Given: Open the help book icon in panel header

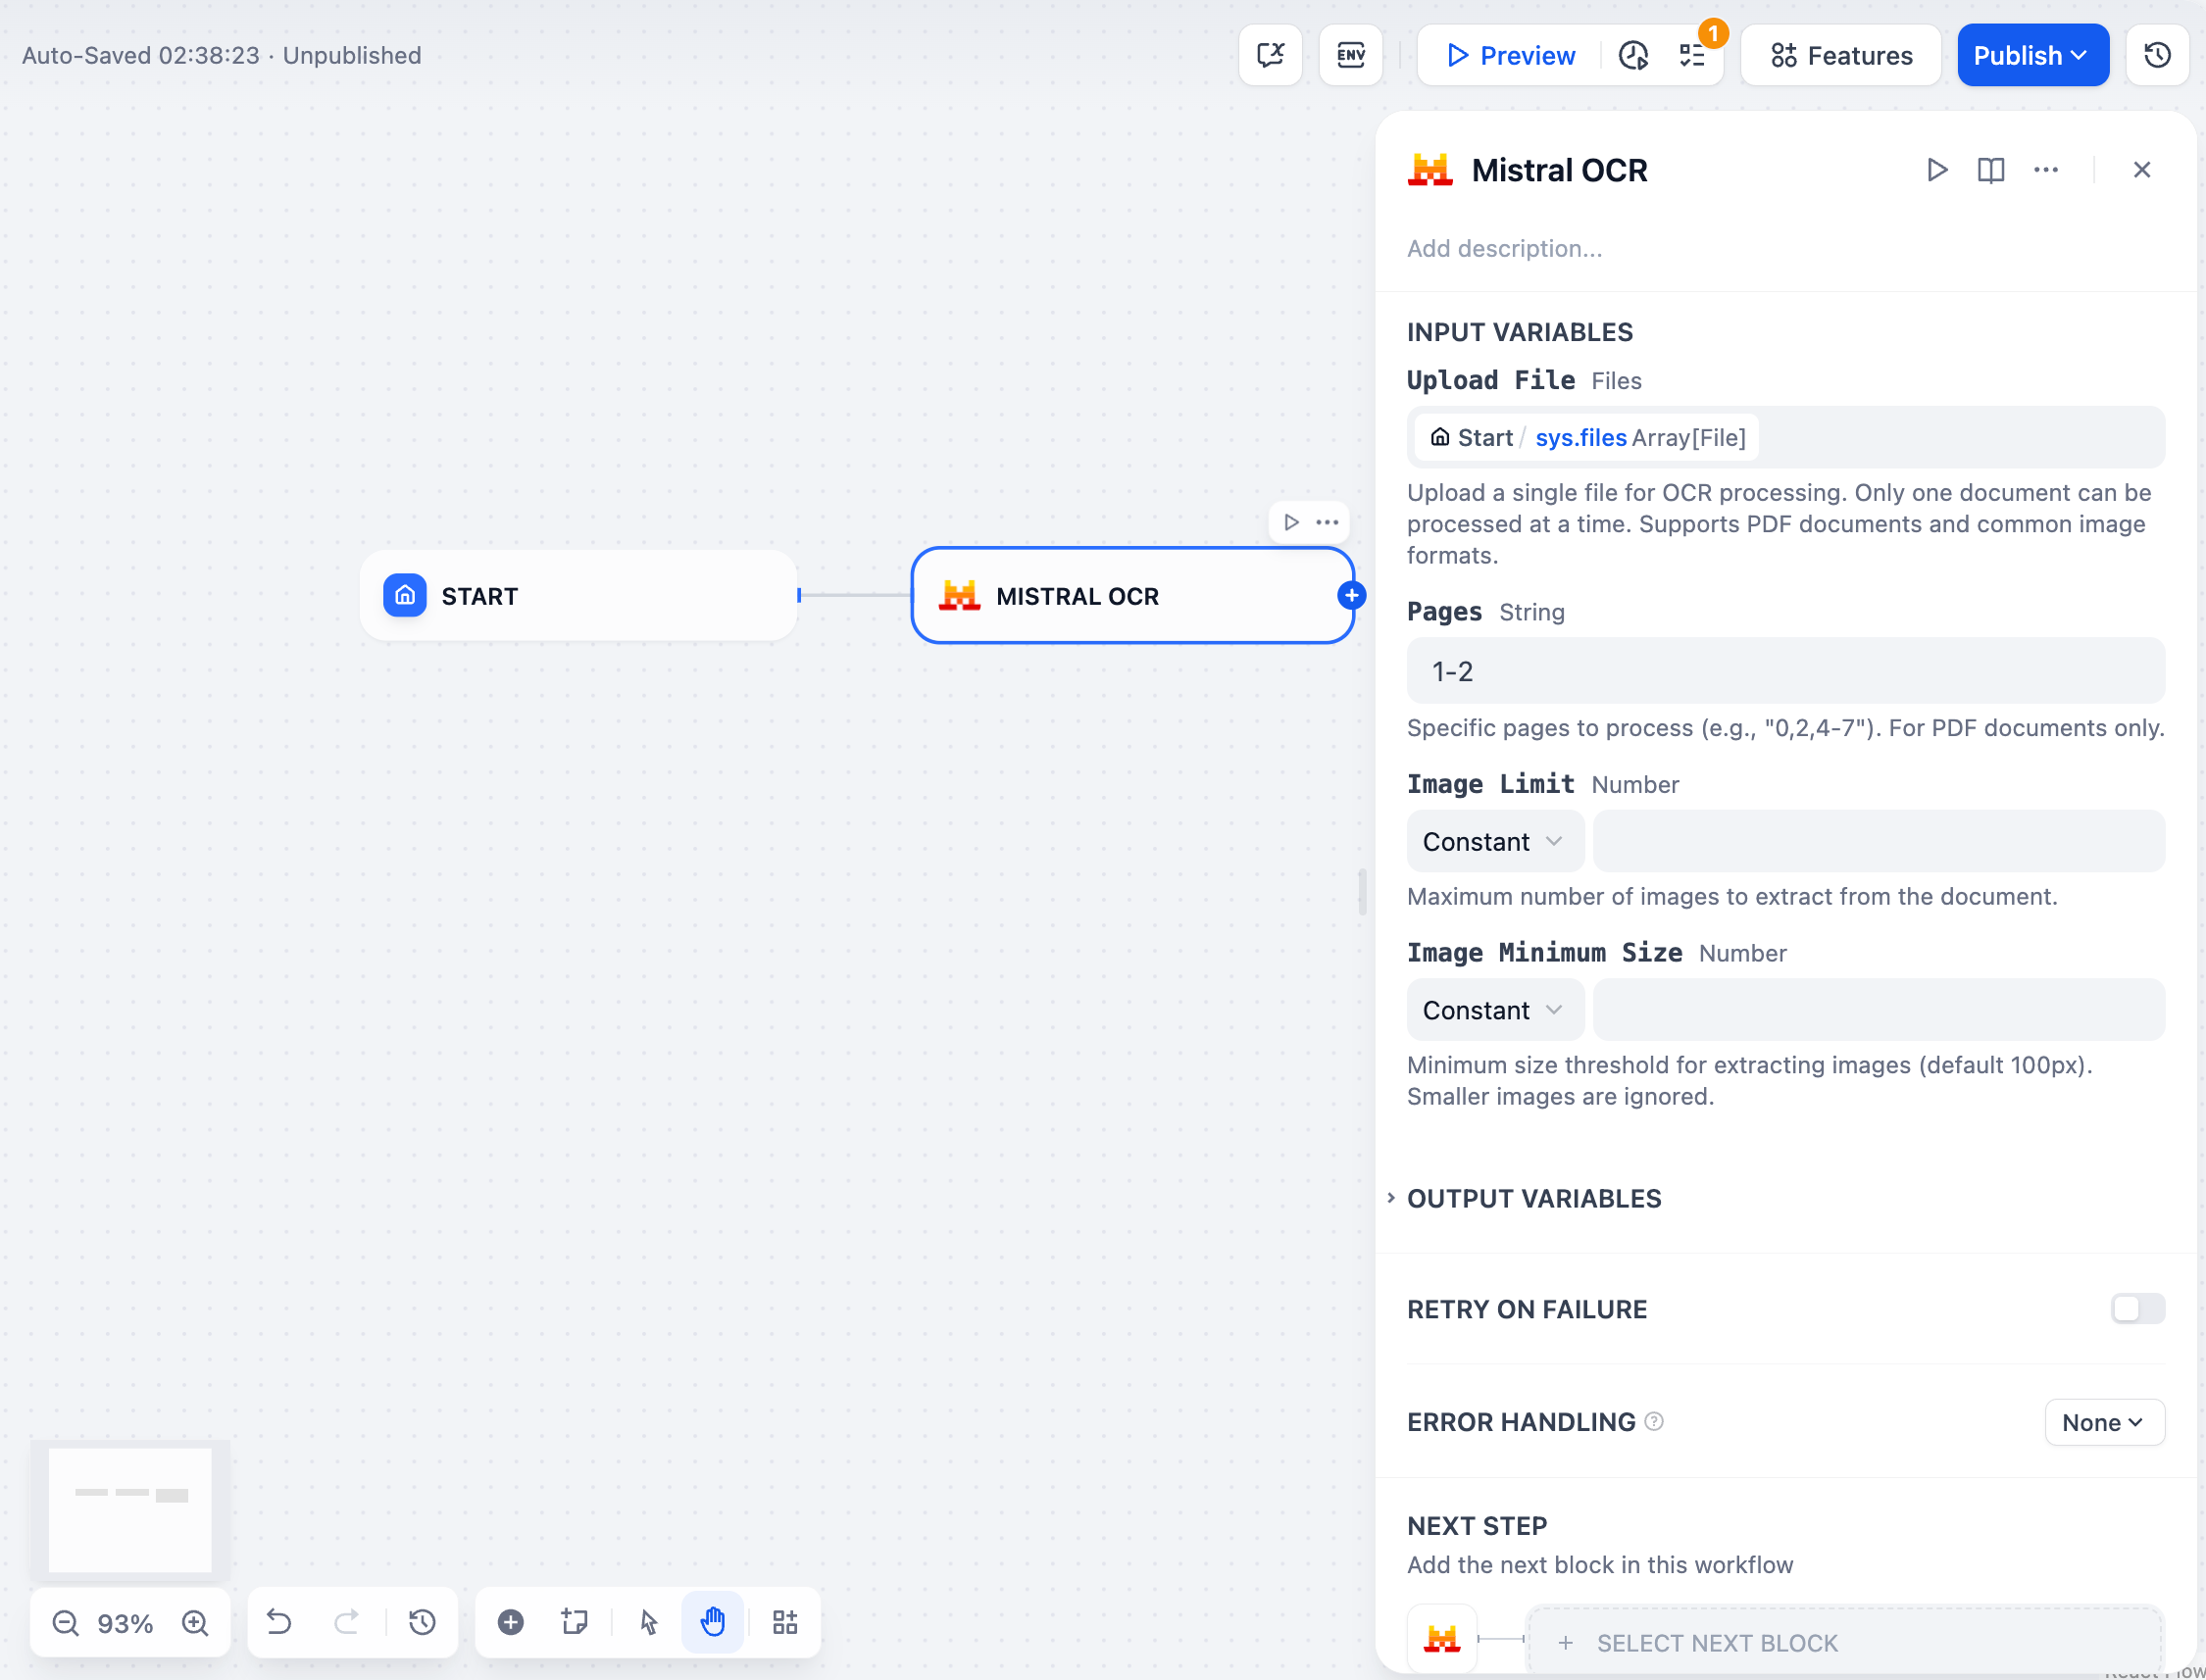Looking at the screenshot, I should 1991,170.
